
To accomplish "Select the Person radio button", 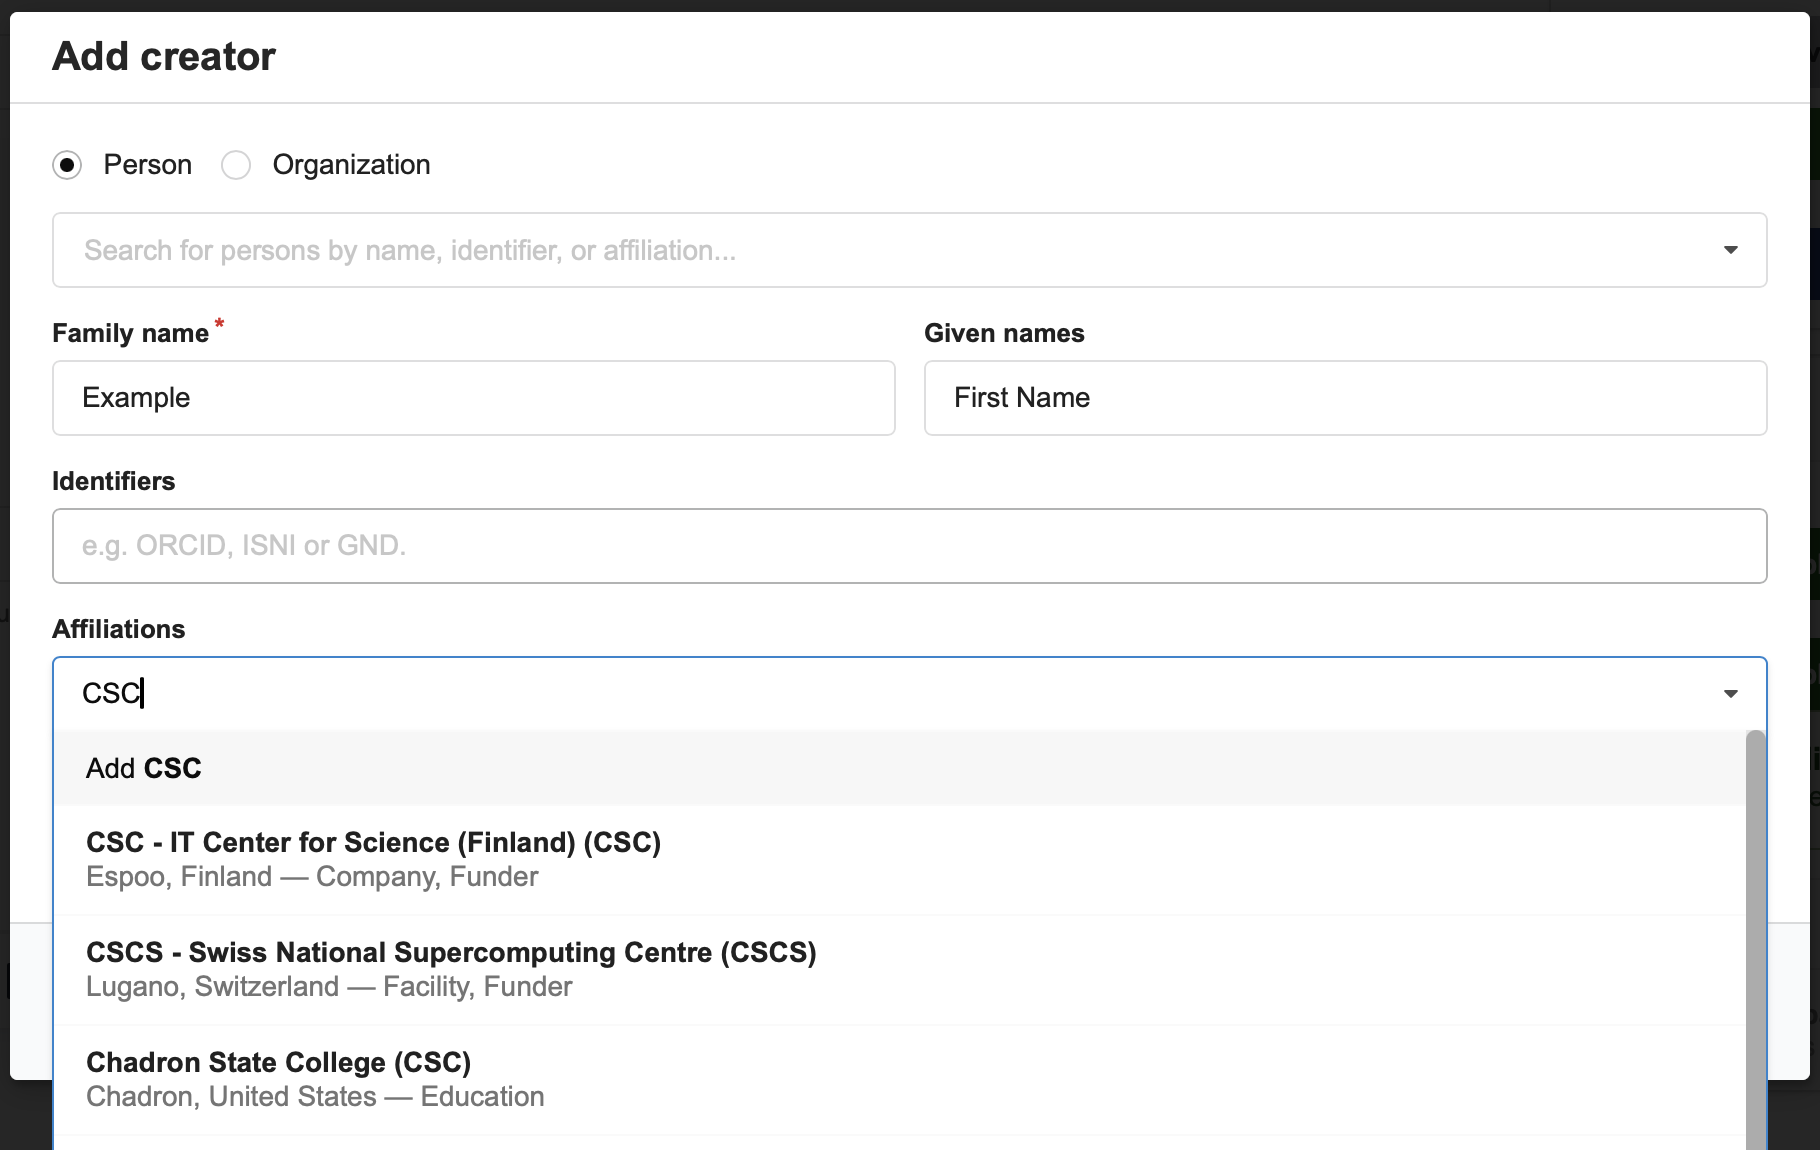I will tap(67, 164).
